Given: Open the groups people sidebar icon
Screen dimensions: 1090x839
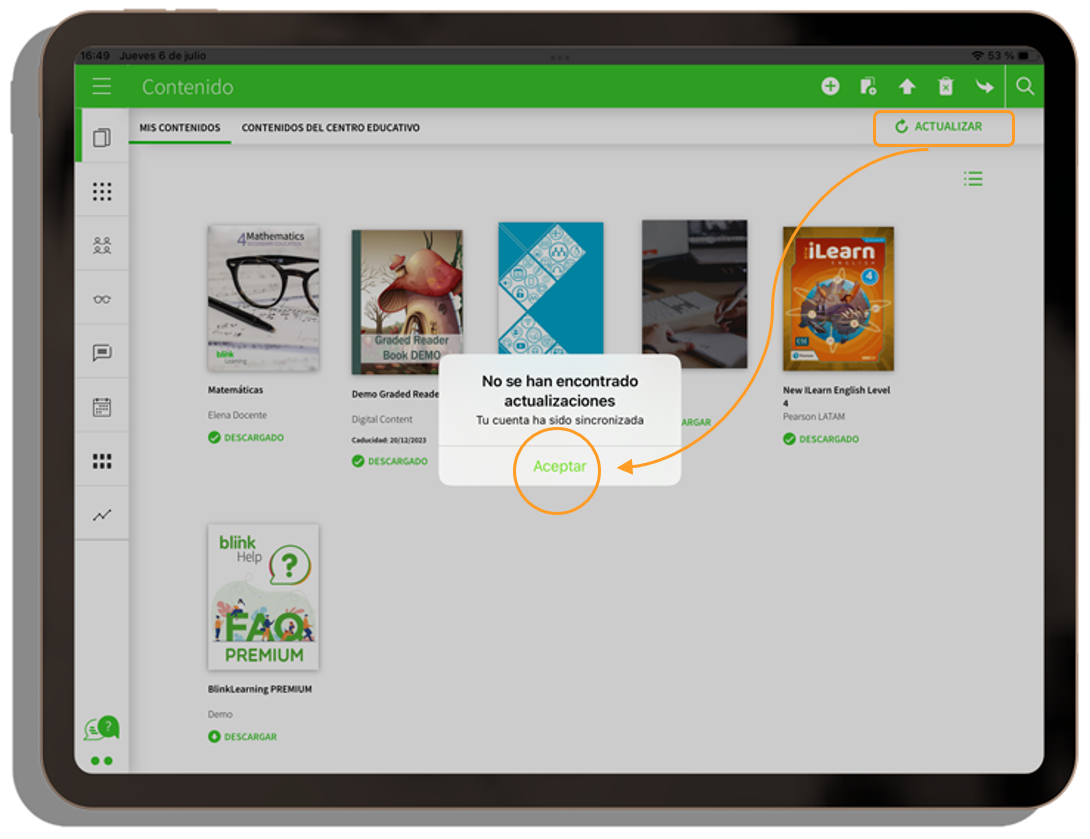Looking at the screenshot, I should (x=102, y=245).
